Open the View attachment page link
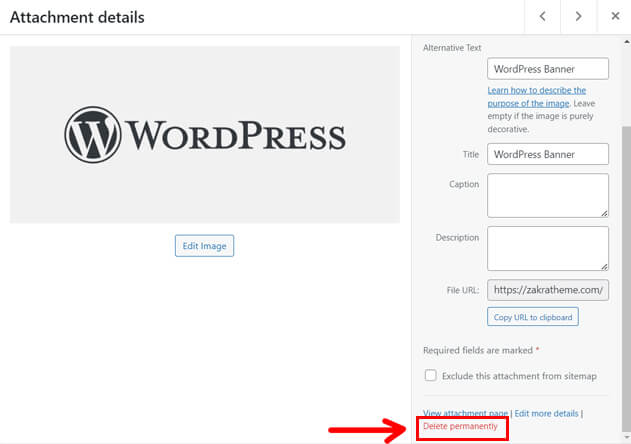The image size is (631, 444). pyautogui.click(x=466, y=413)
